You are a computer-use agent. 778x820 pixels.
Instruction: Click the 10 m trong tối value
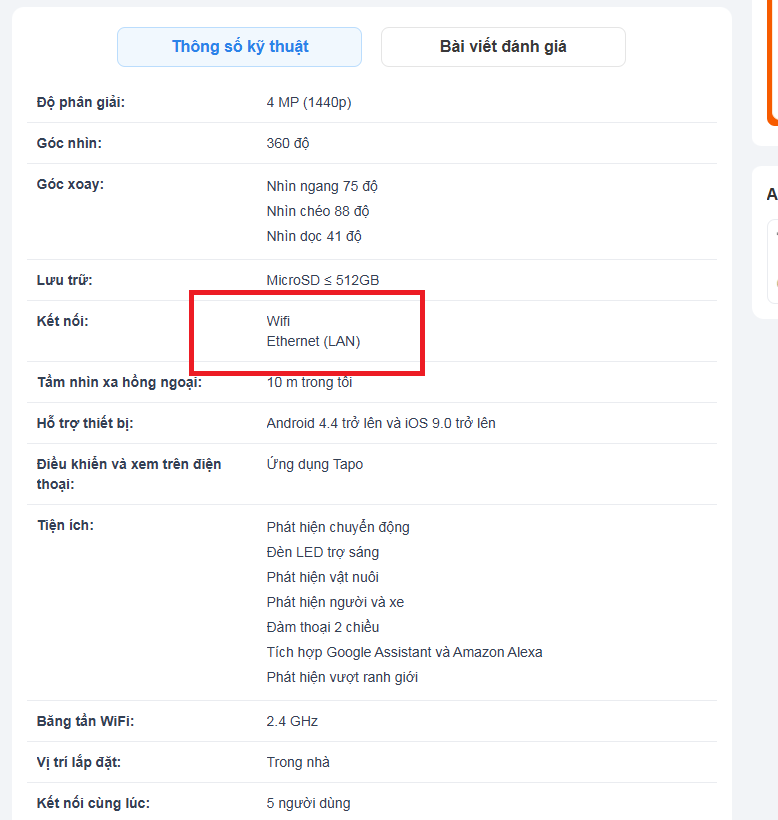[x=309, y=382]
